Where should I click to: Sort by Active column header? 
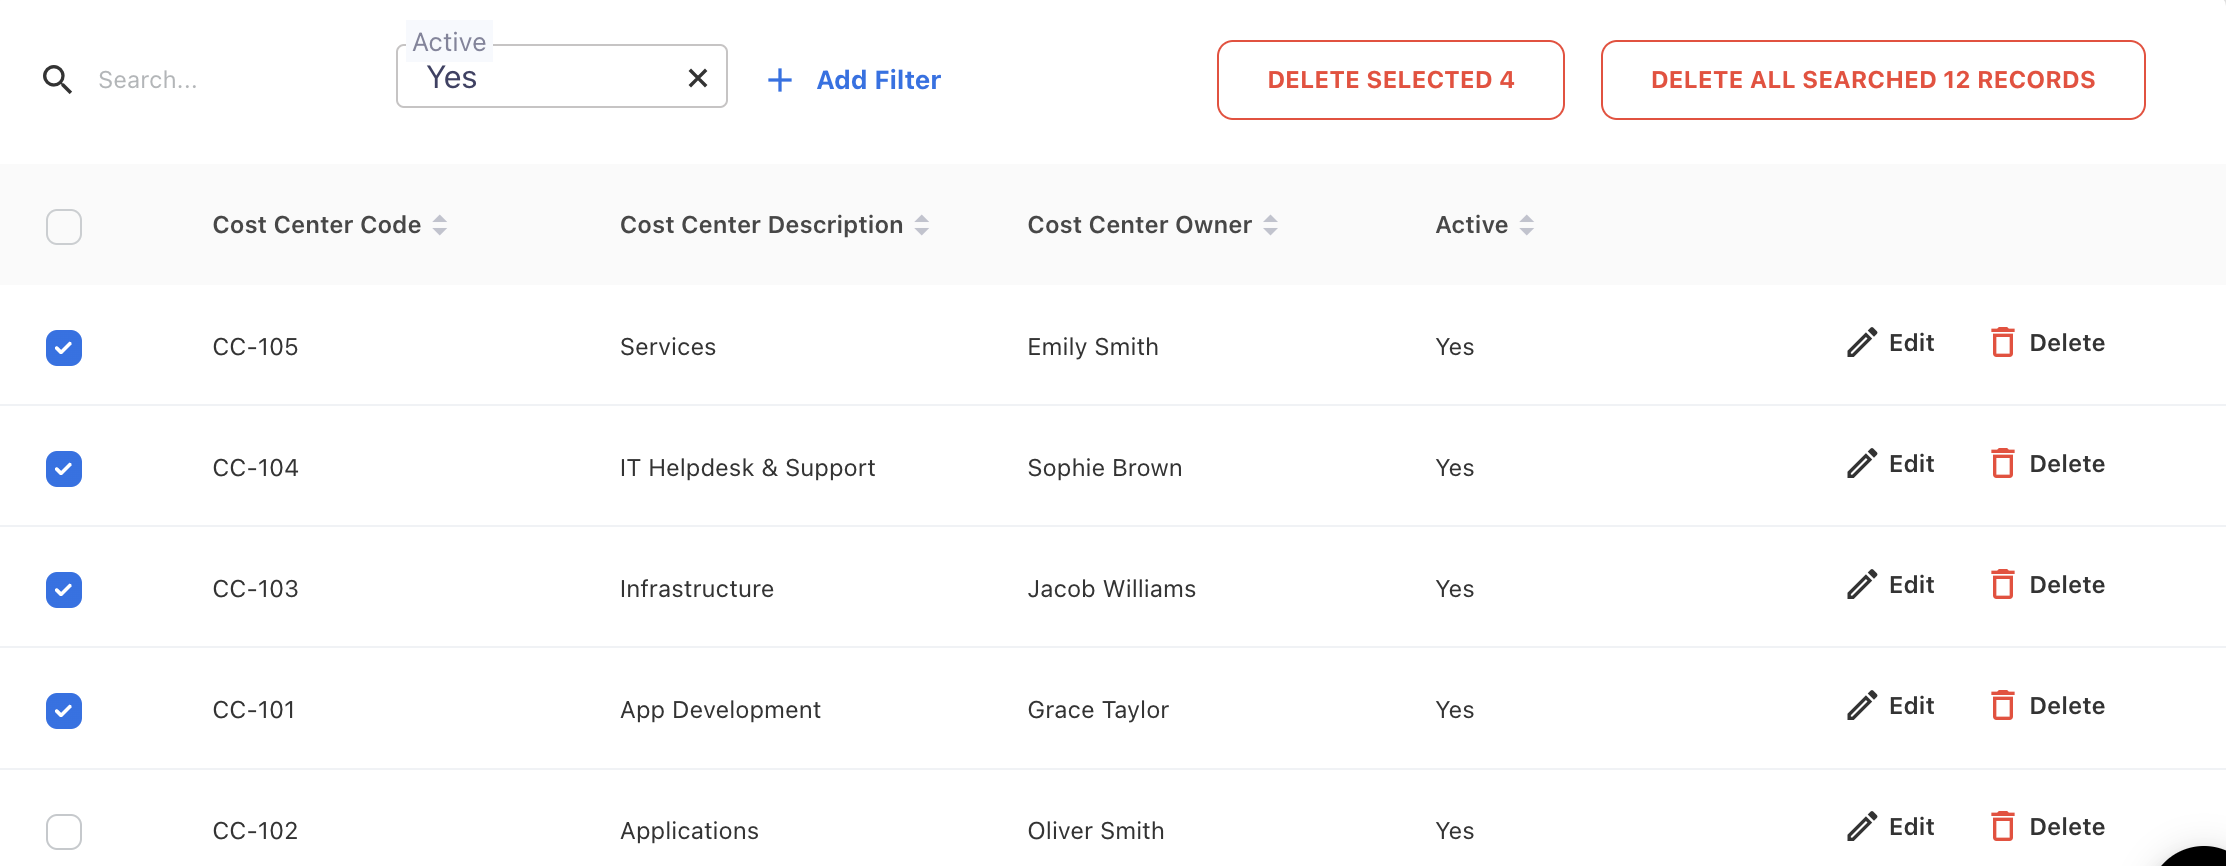coord(1471,226)
